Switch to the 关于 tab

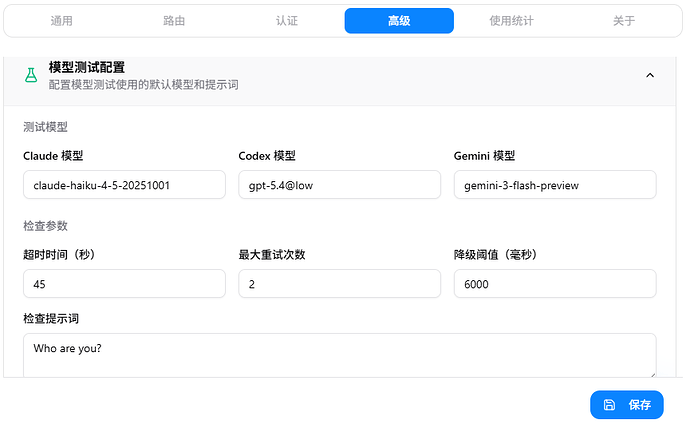pos(624,21)
